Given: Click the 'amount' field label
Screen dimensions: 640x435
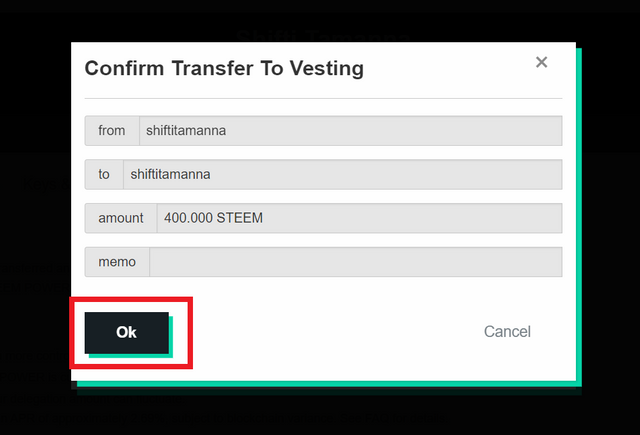Looking at the screenshot, I should click(x=121, y=218).
